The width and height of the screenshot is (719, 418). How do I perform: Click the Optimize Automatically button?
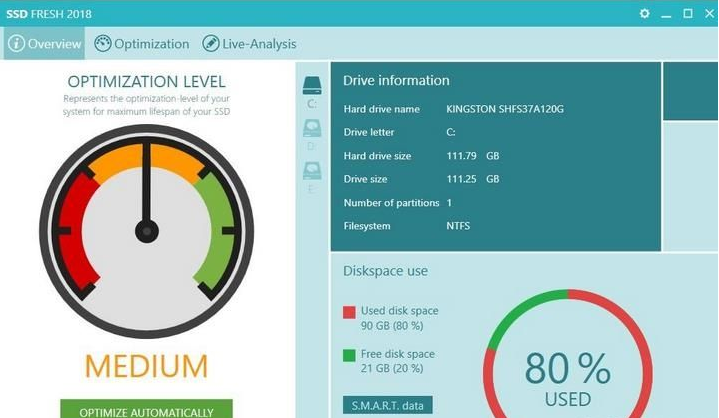[x=146, y=409]
